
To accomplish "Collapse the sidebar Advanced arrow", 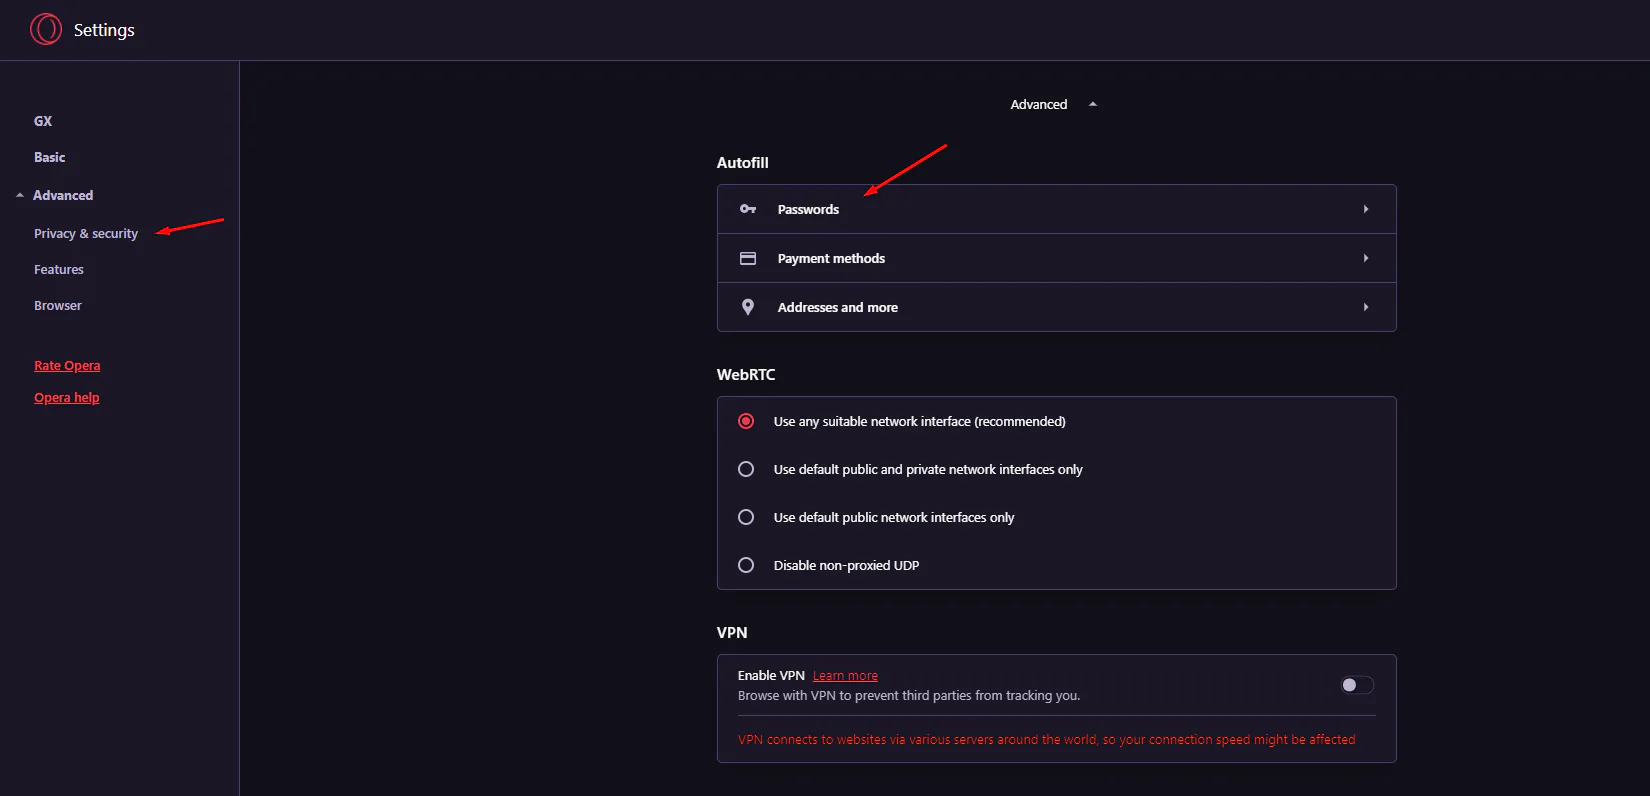I will pos(20,195).
